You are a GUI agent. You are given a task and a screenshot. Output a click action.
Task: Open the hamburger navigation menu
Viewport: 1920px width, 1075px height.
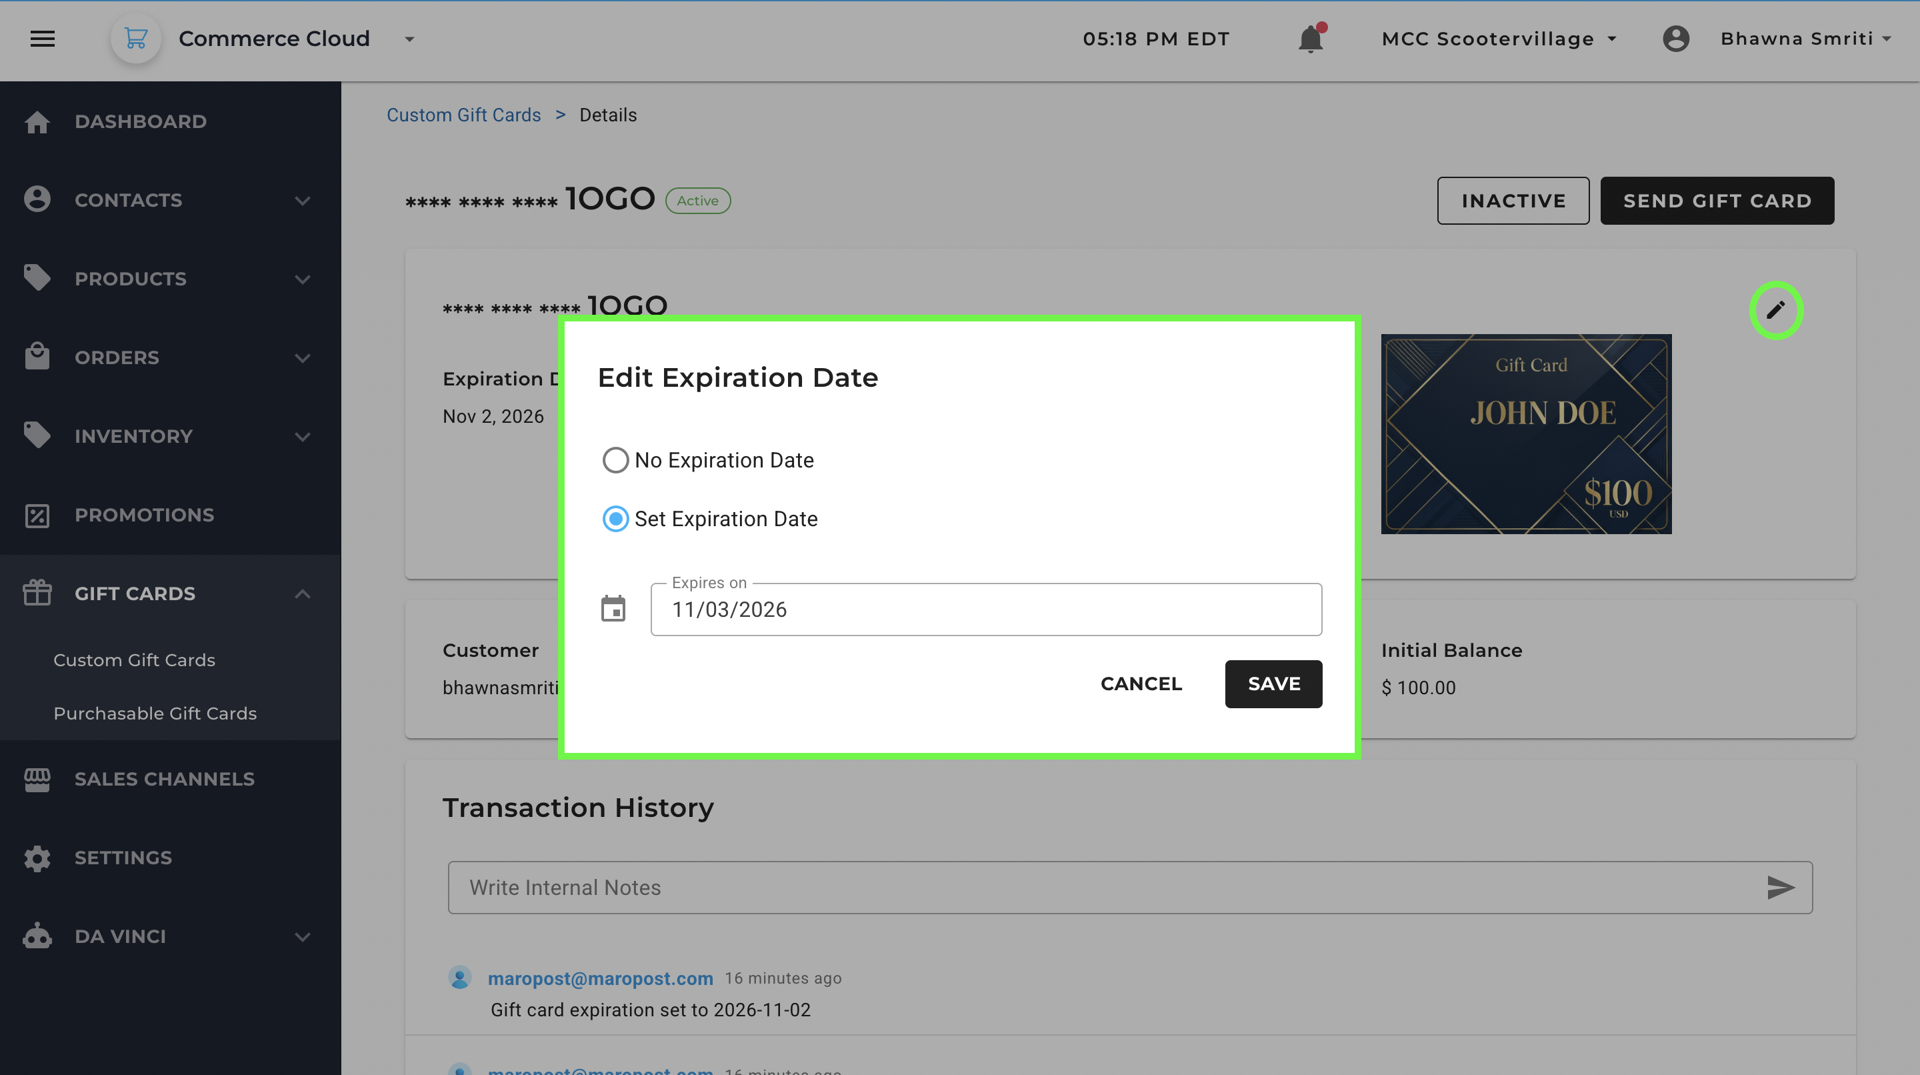coord(42,39)
